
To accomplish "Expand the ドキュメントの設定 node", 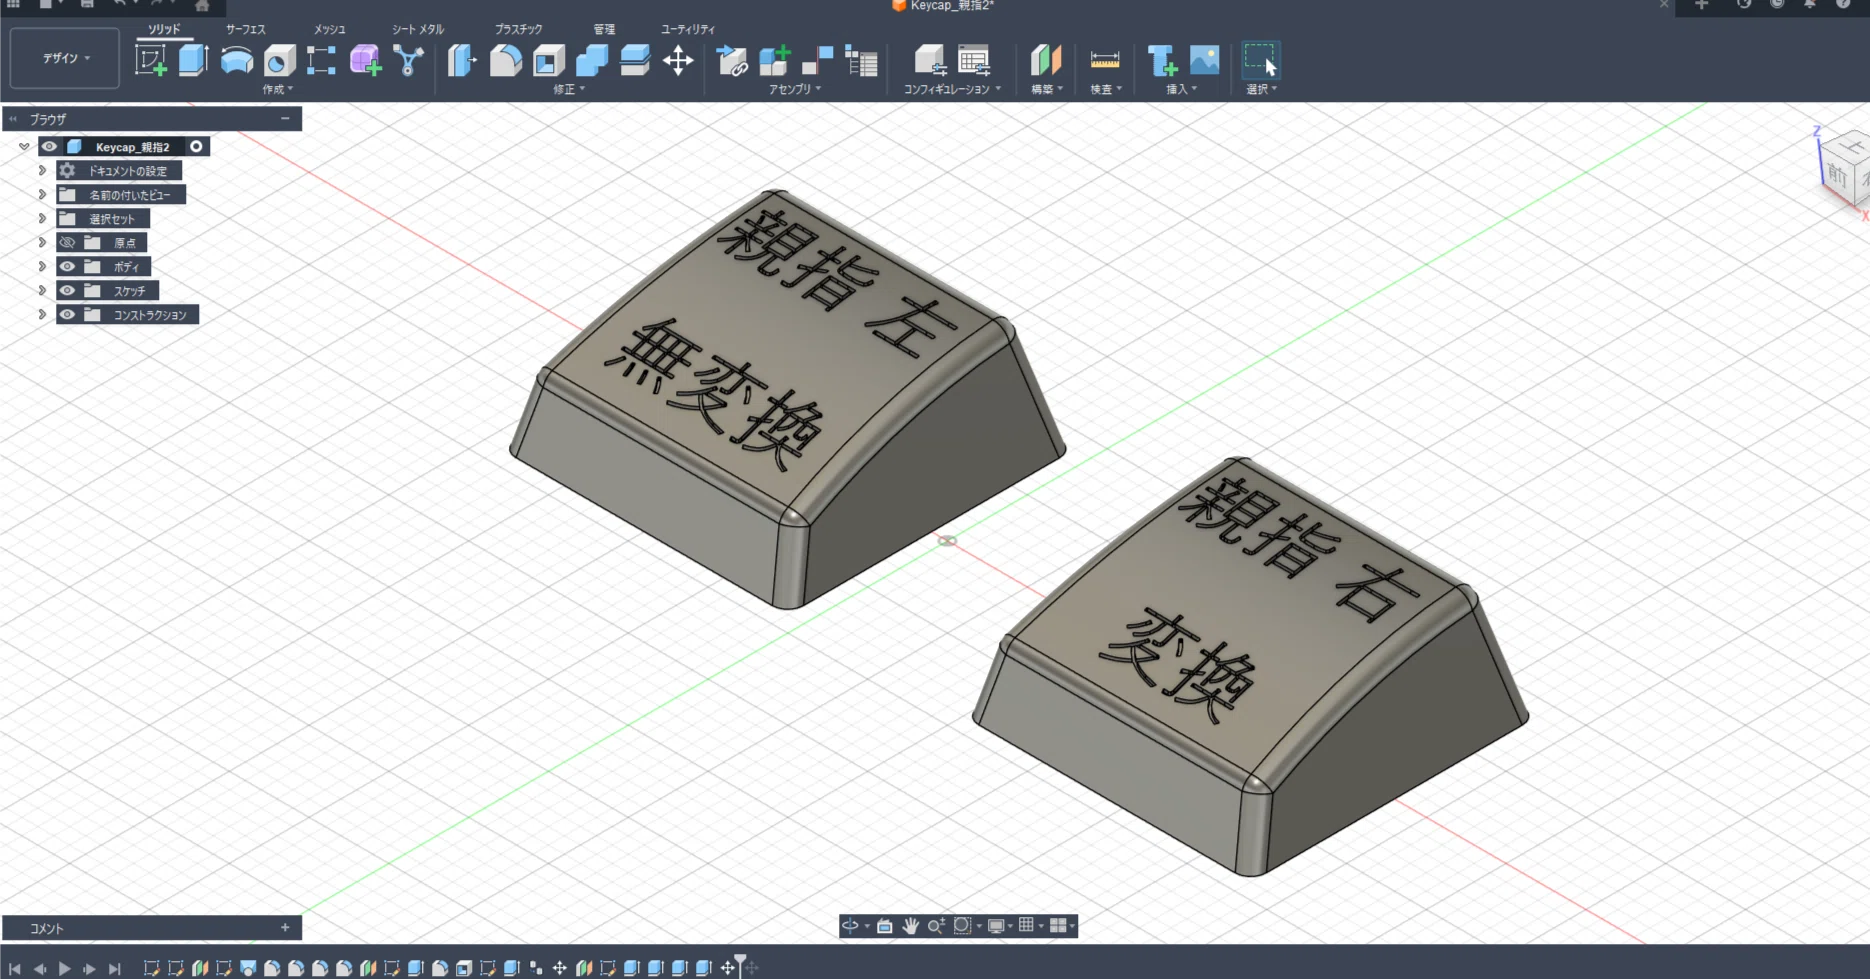I will click(x=42, y=170).
